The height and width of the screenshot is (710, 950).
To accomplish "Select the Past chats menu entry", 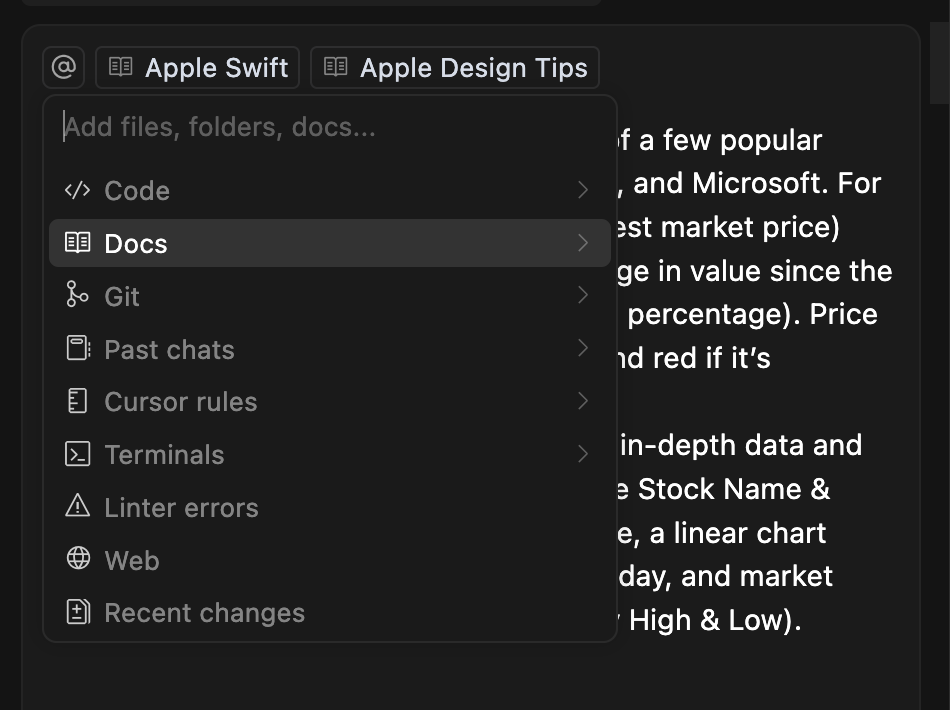I will point(169,349).
